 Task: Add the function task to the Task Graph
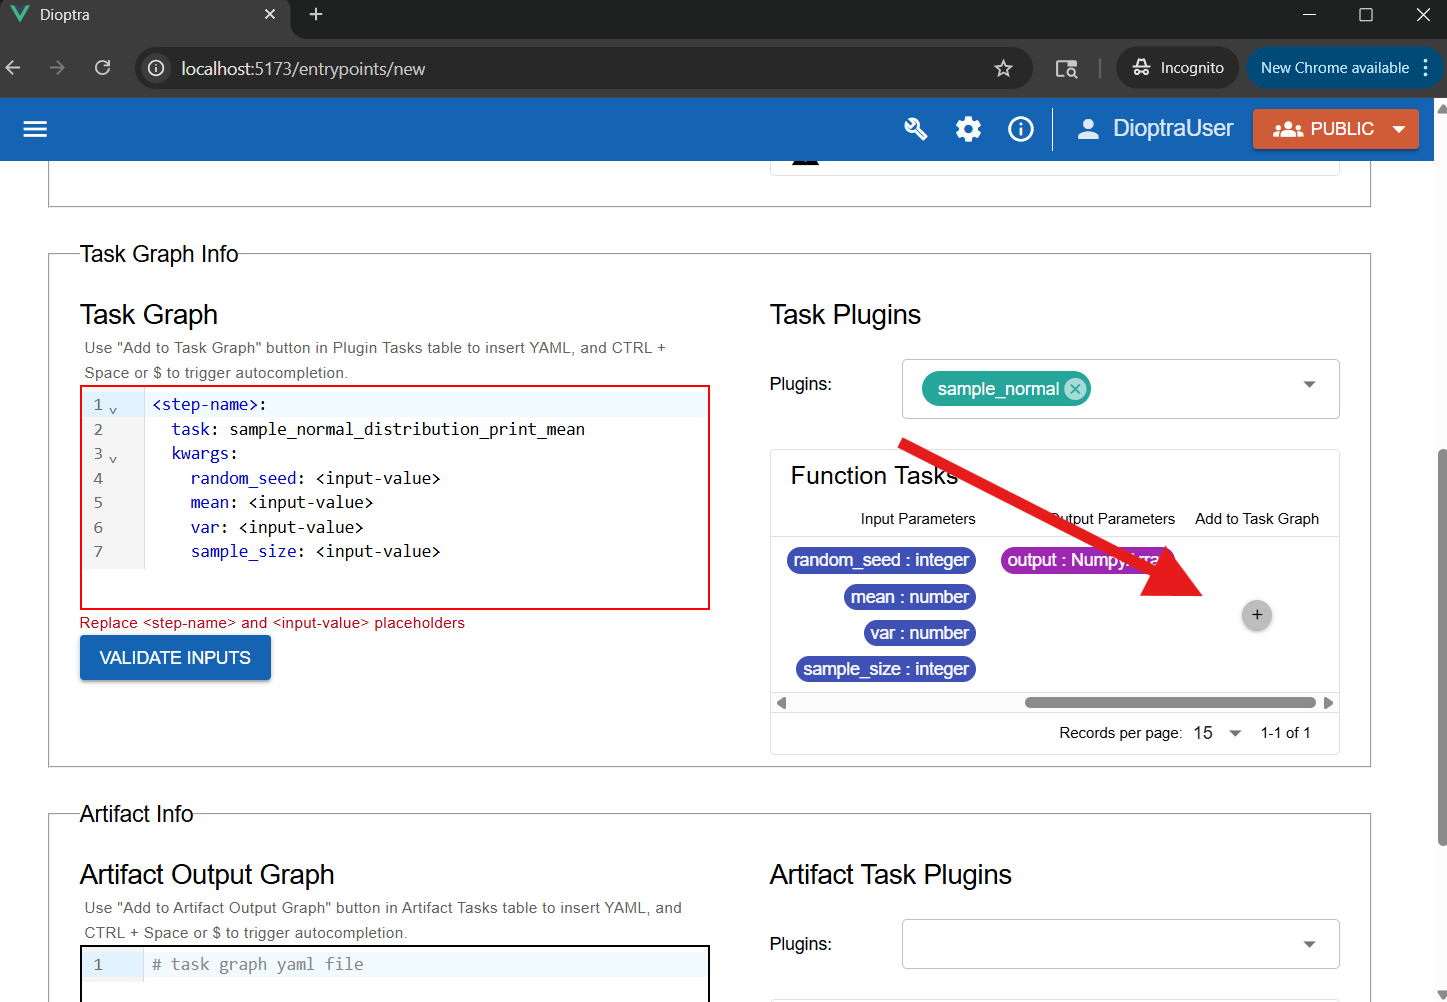tap(1256, 615)
